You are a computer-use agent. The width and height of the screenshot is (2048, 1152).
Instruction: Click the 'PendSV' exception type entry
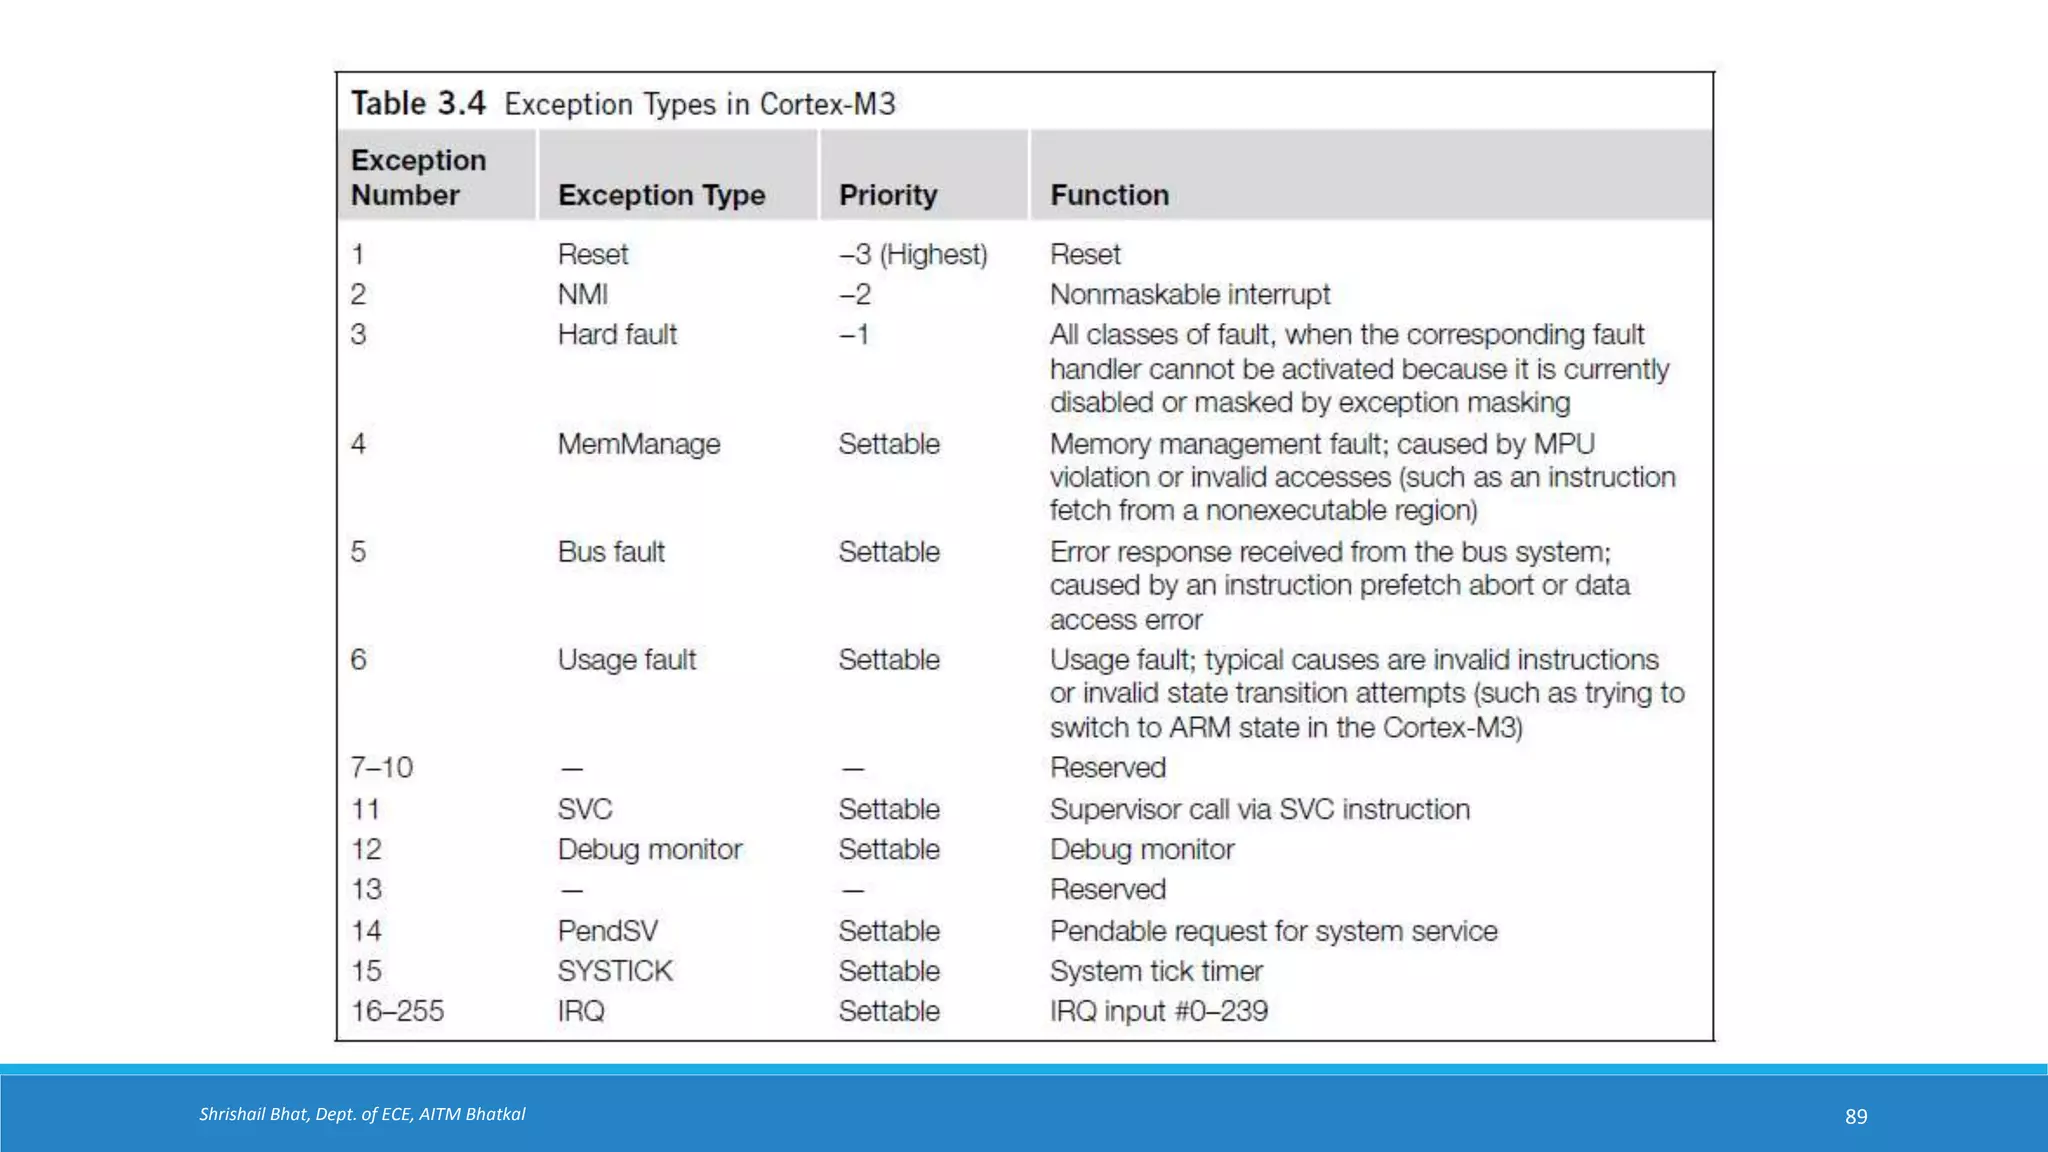607,931
